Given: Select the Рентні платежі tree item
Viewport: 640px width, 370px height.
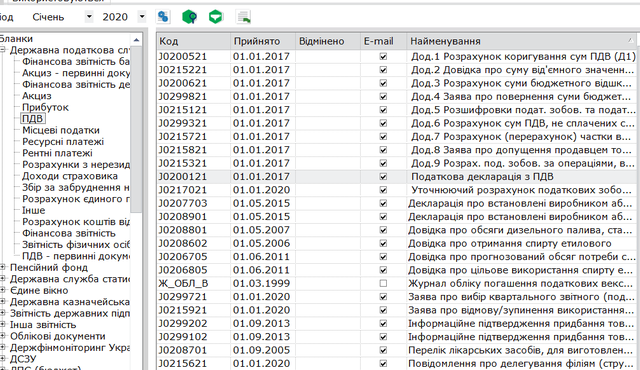Looking at the screenshot, I should (57, 153).
